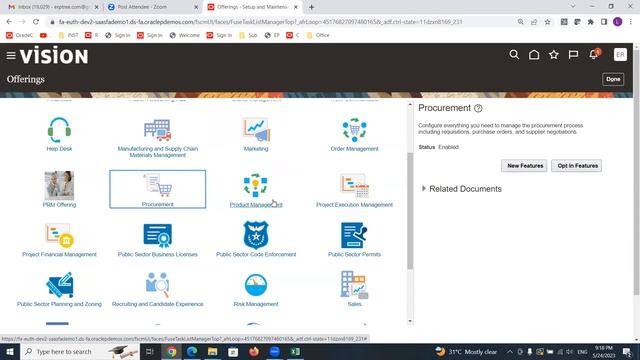Open a new browser tab
This screenshot has height=360, width=640.
coord(311,7)
